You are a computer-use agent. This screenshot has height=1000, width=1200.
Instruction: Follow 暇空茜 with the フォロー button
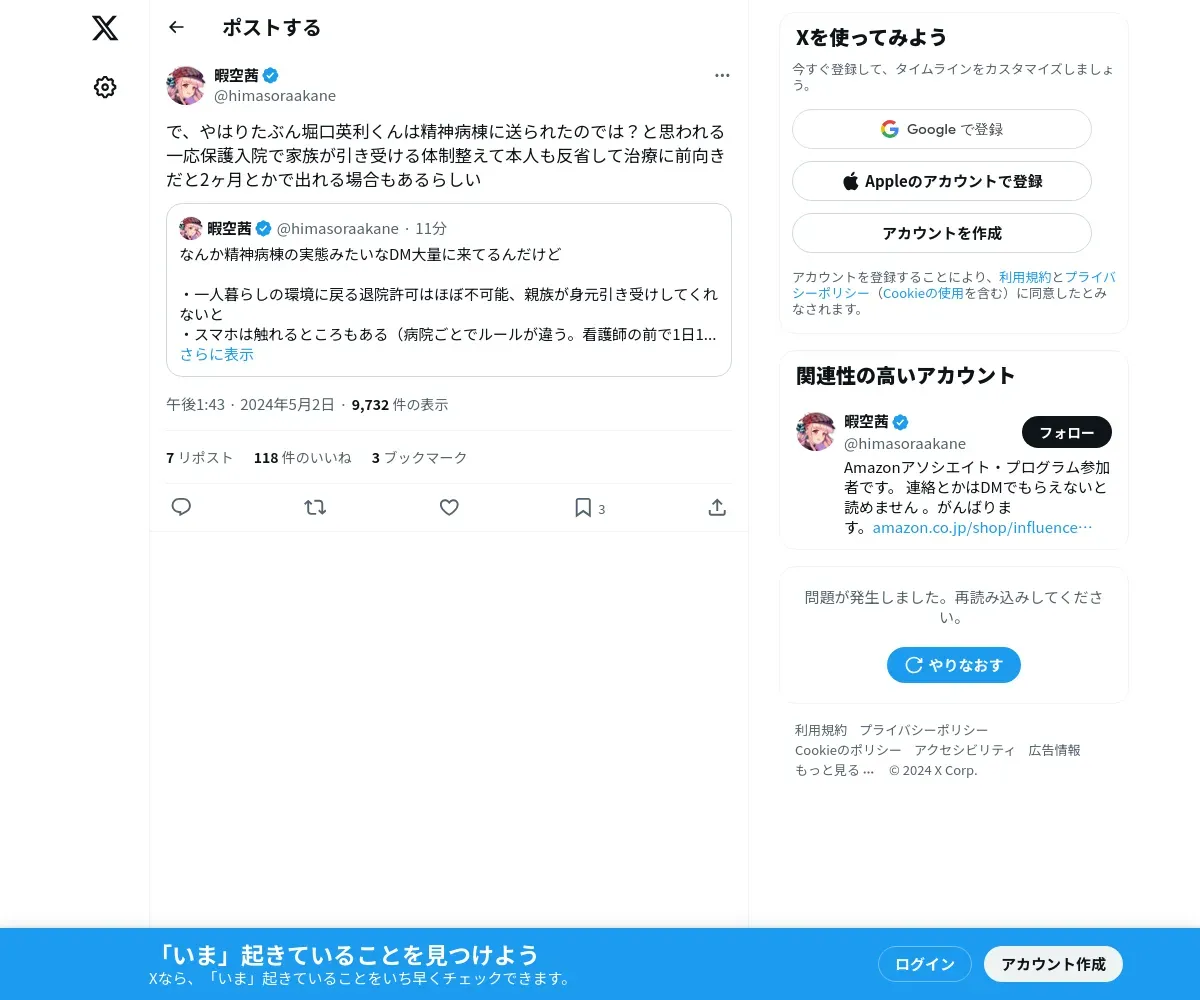[x=1067, y=432]
